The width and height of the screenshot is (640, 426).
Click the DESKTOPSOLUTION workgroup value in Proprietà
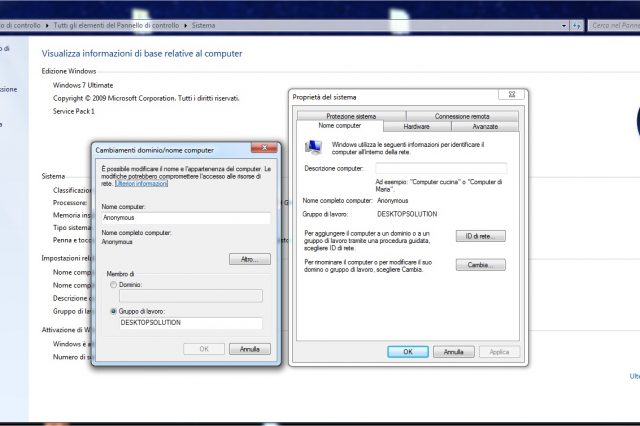click(407, 214)
